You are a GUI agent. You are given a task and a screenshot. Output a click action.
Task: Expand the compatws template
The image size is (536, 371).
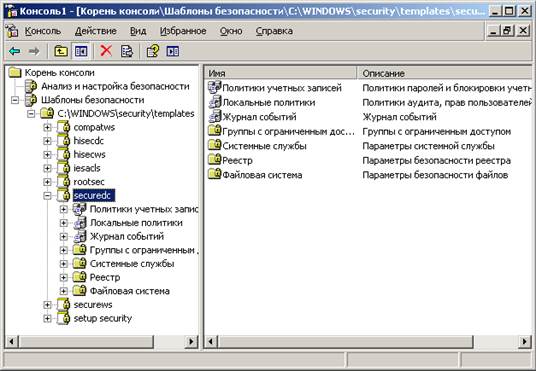pyautogui.click(x=48, y=128)
